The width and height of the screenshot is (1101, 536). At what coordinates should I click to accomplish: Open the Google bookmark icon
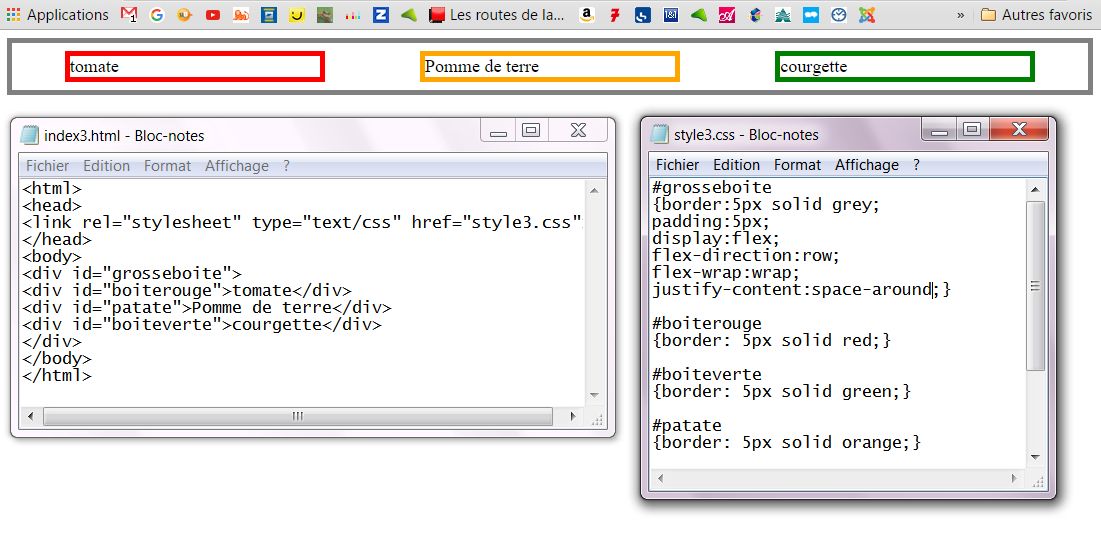tap(157, 15)
